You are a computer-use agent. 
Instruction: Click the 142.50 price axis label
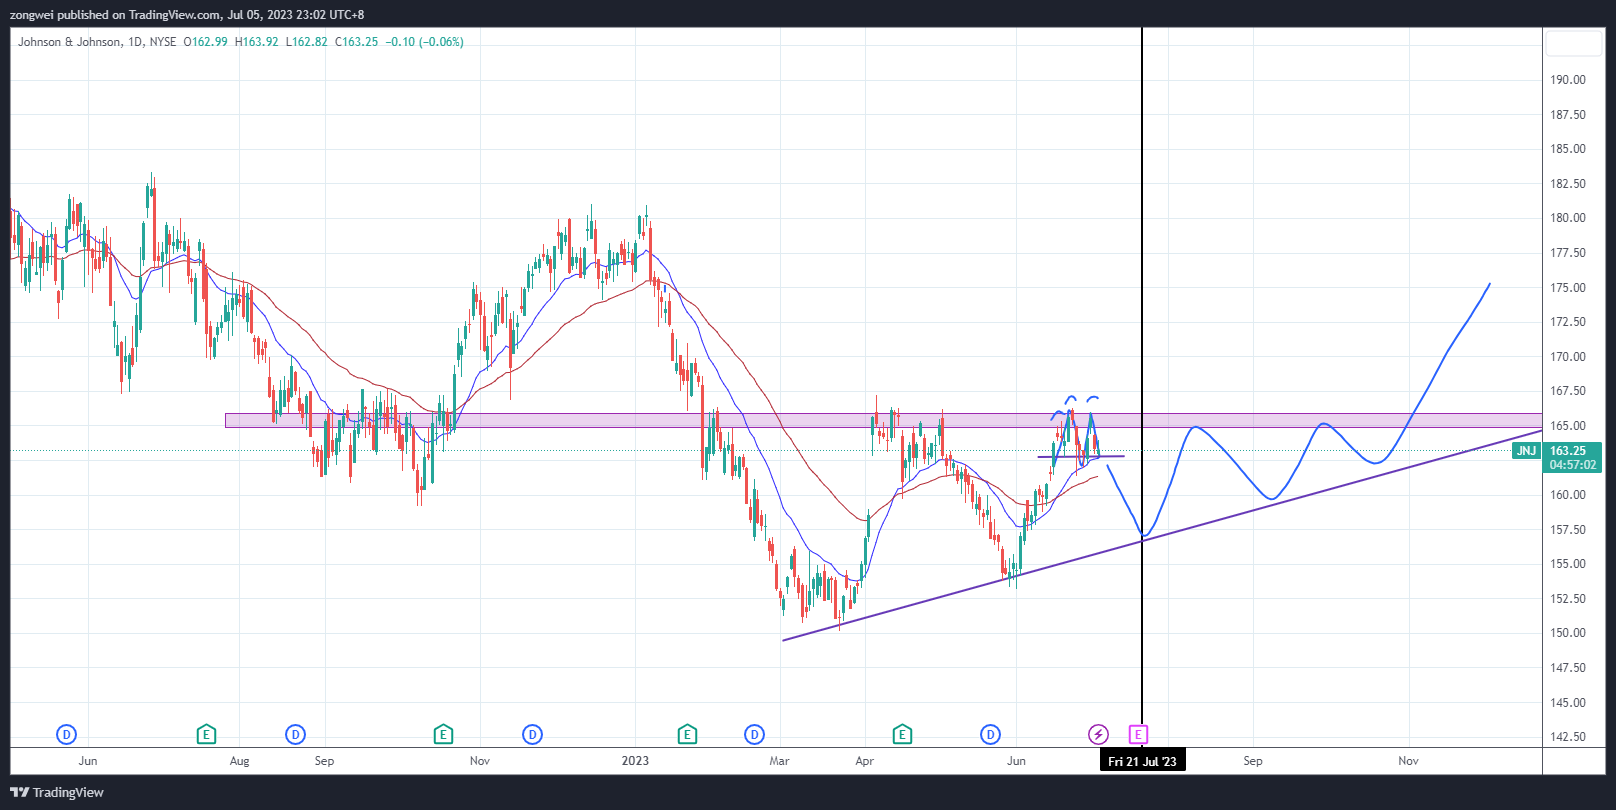pyautogui.click(x=1568, y=737)
